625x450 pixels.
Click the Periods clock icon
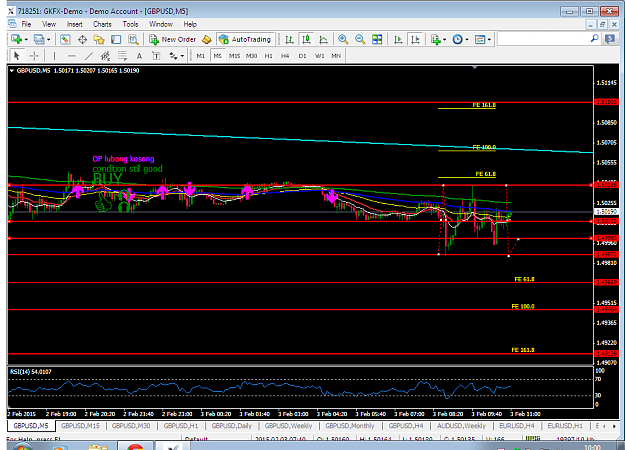[458, 39]
